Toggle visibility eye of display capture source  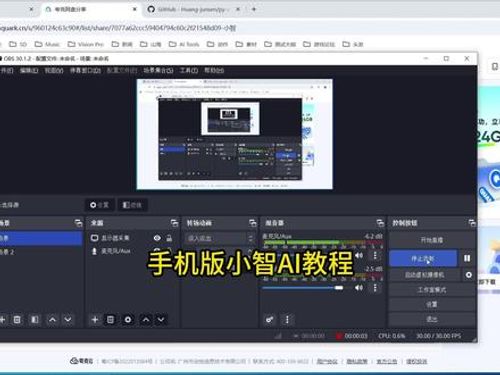click(x=157, y=238)
